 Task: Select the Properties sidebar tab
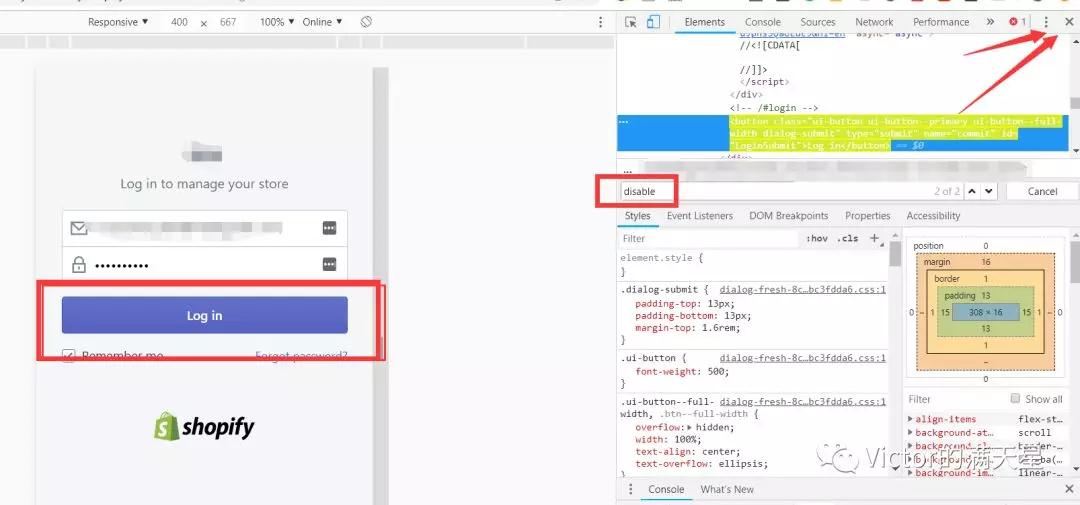coord(868,216)
